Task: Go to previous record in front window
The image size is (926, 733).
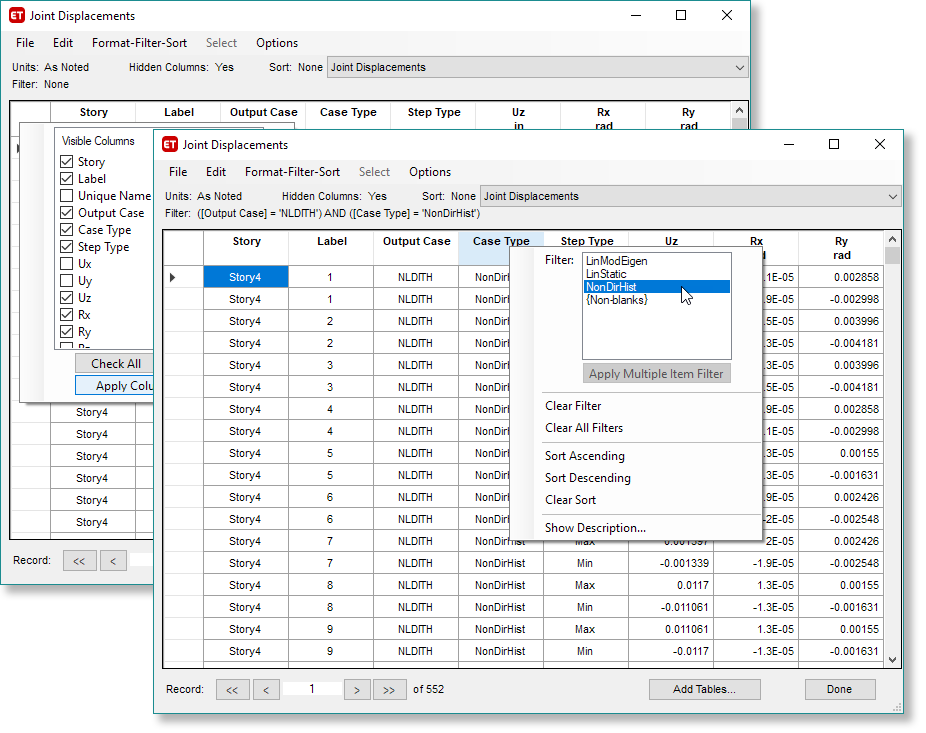Action: point(266,689)
